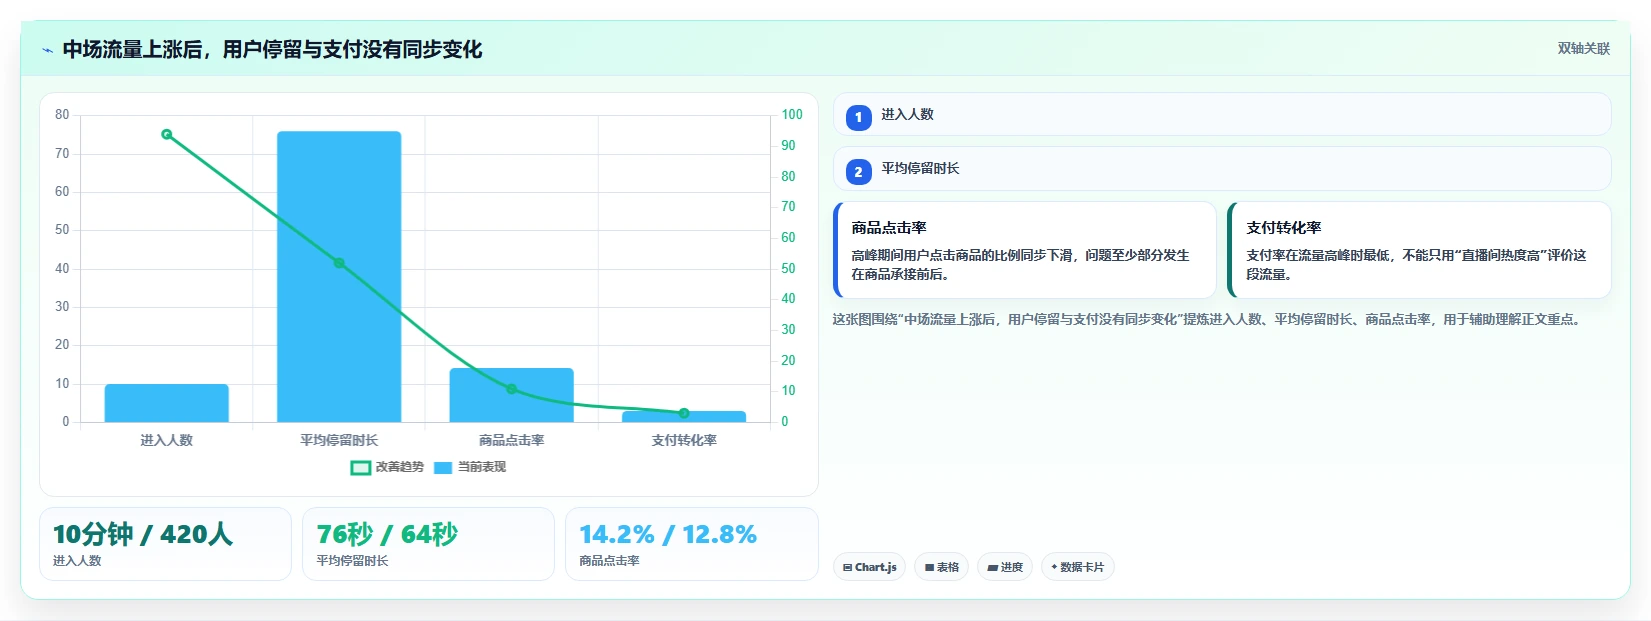Click the chart title 中场流量上涨后 heading

click(272, 50)
